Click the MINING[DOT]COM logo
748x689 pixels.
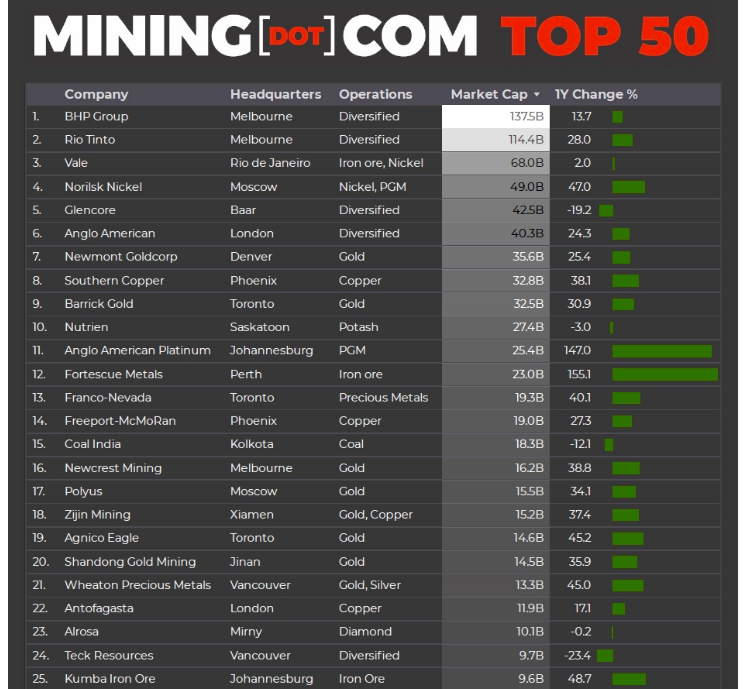point(256,36)
